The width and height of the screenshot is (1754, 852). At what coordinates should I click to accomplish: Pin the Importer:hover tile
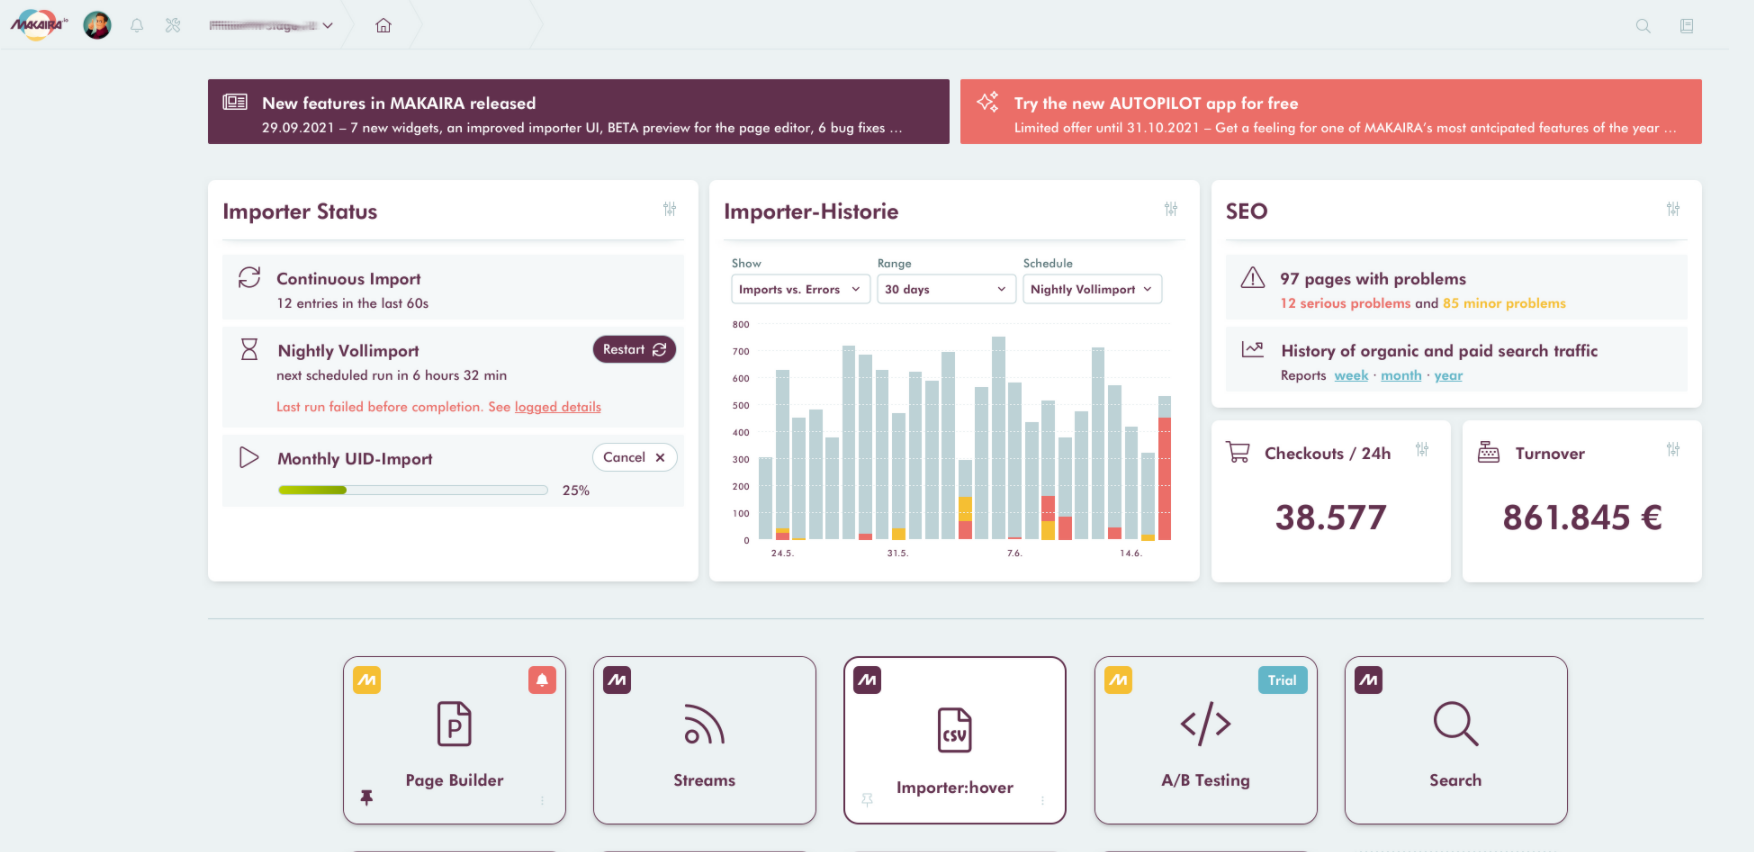point(867,800)
